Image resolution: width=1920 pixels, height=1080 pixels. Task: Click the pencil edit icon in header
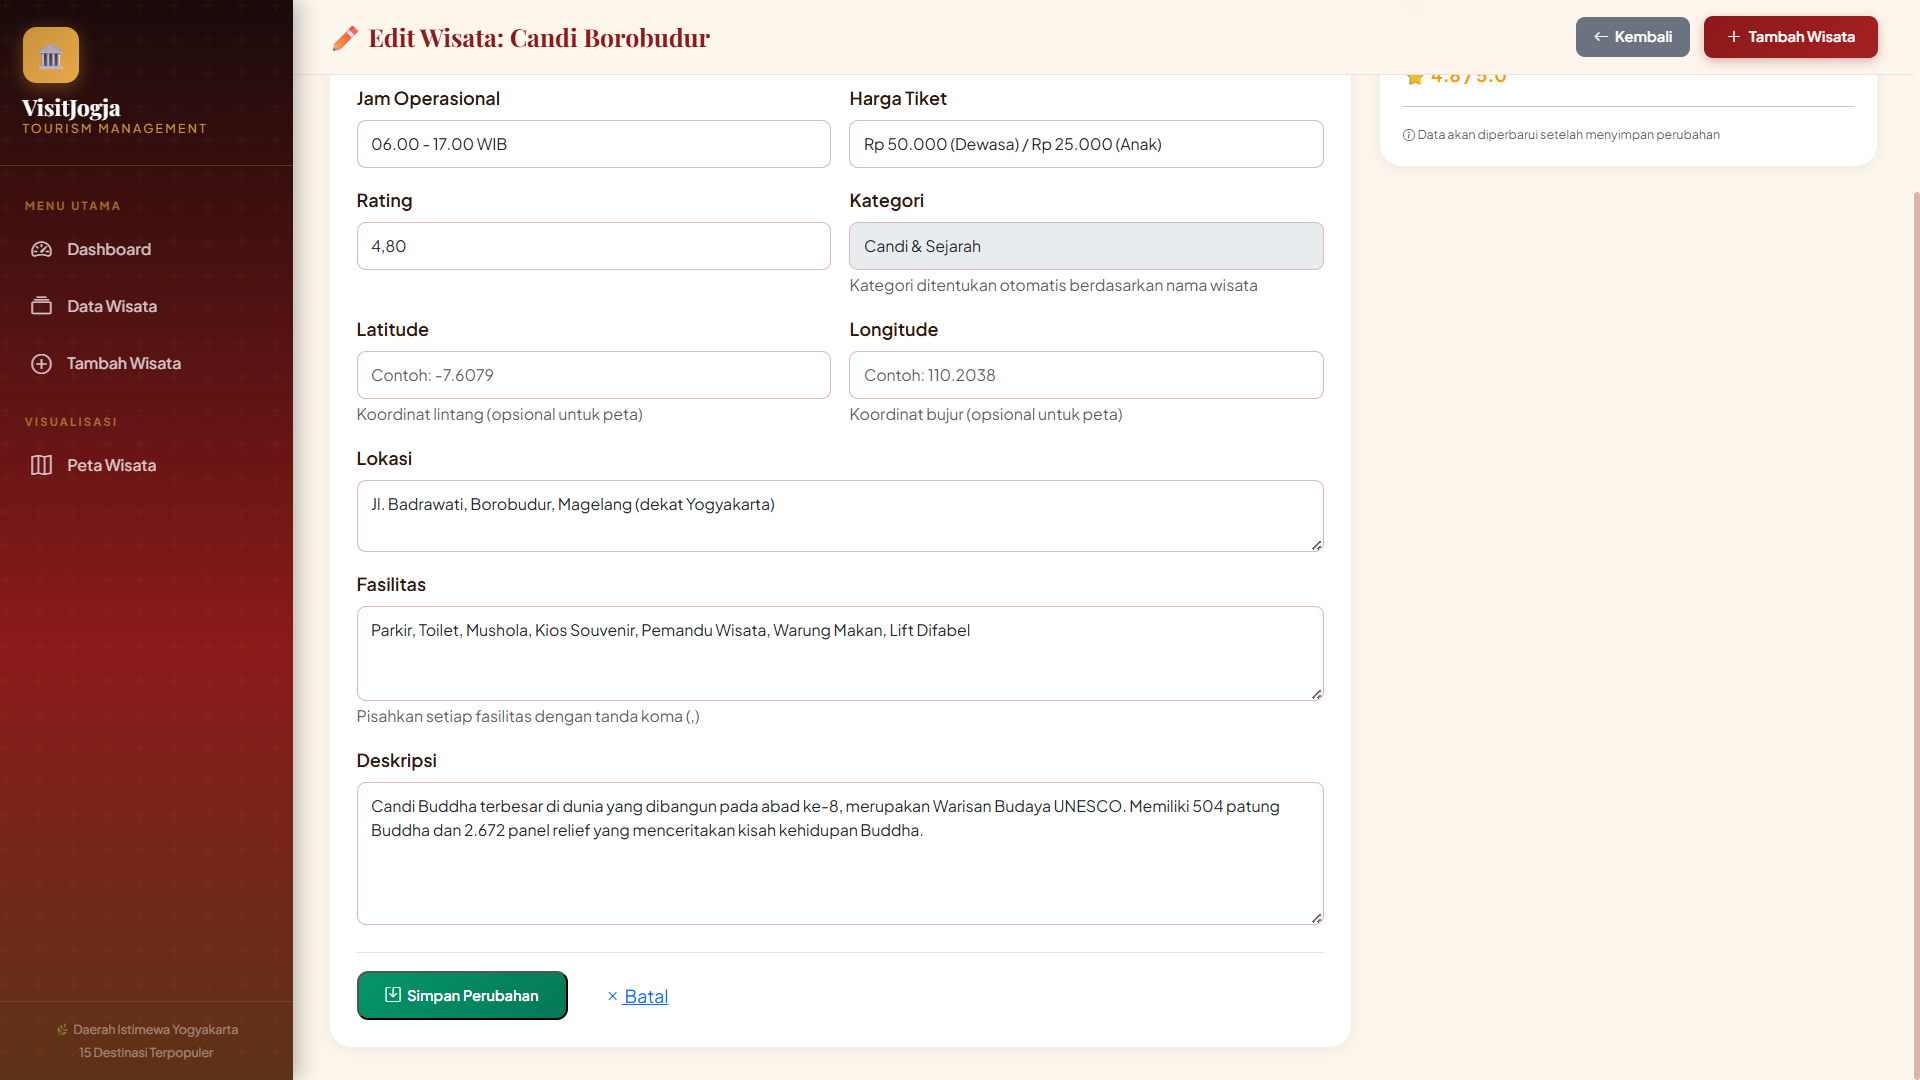[345, 38]
